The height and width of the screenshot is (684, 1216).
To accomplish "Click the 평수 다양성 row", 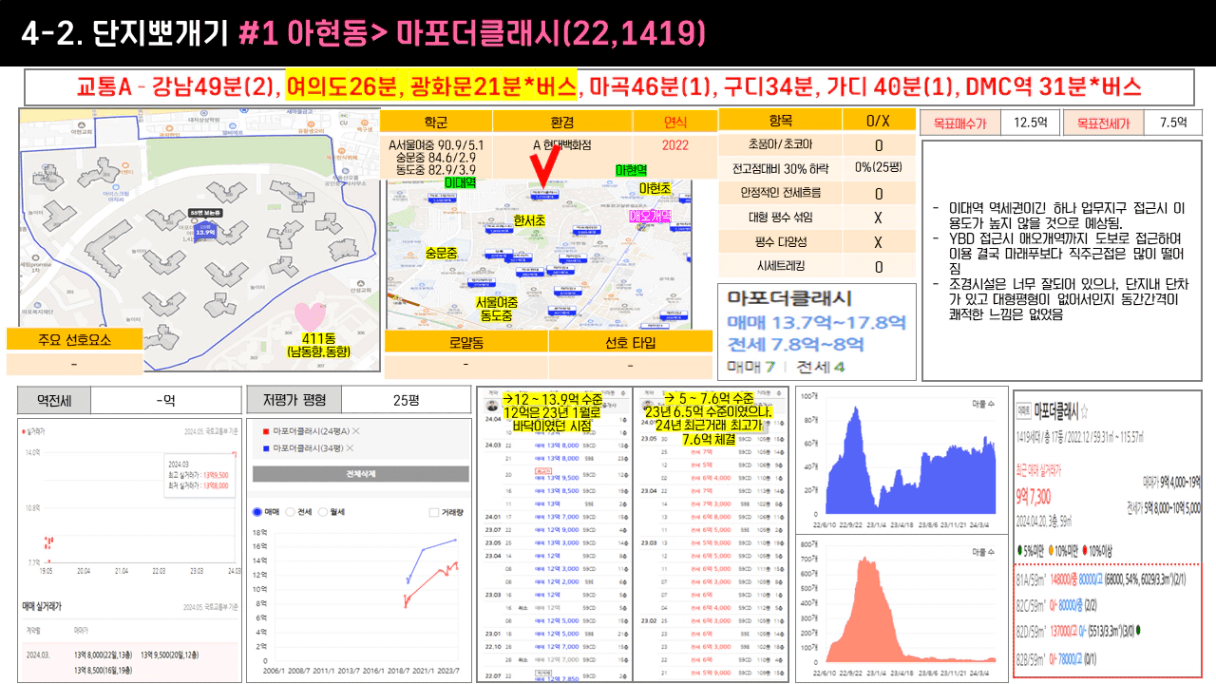I will 816,242.
